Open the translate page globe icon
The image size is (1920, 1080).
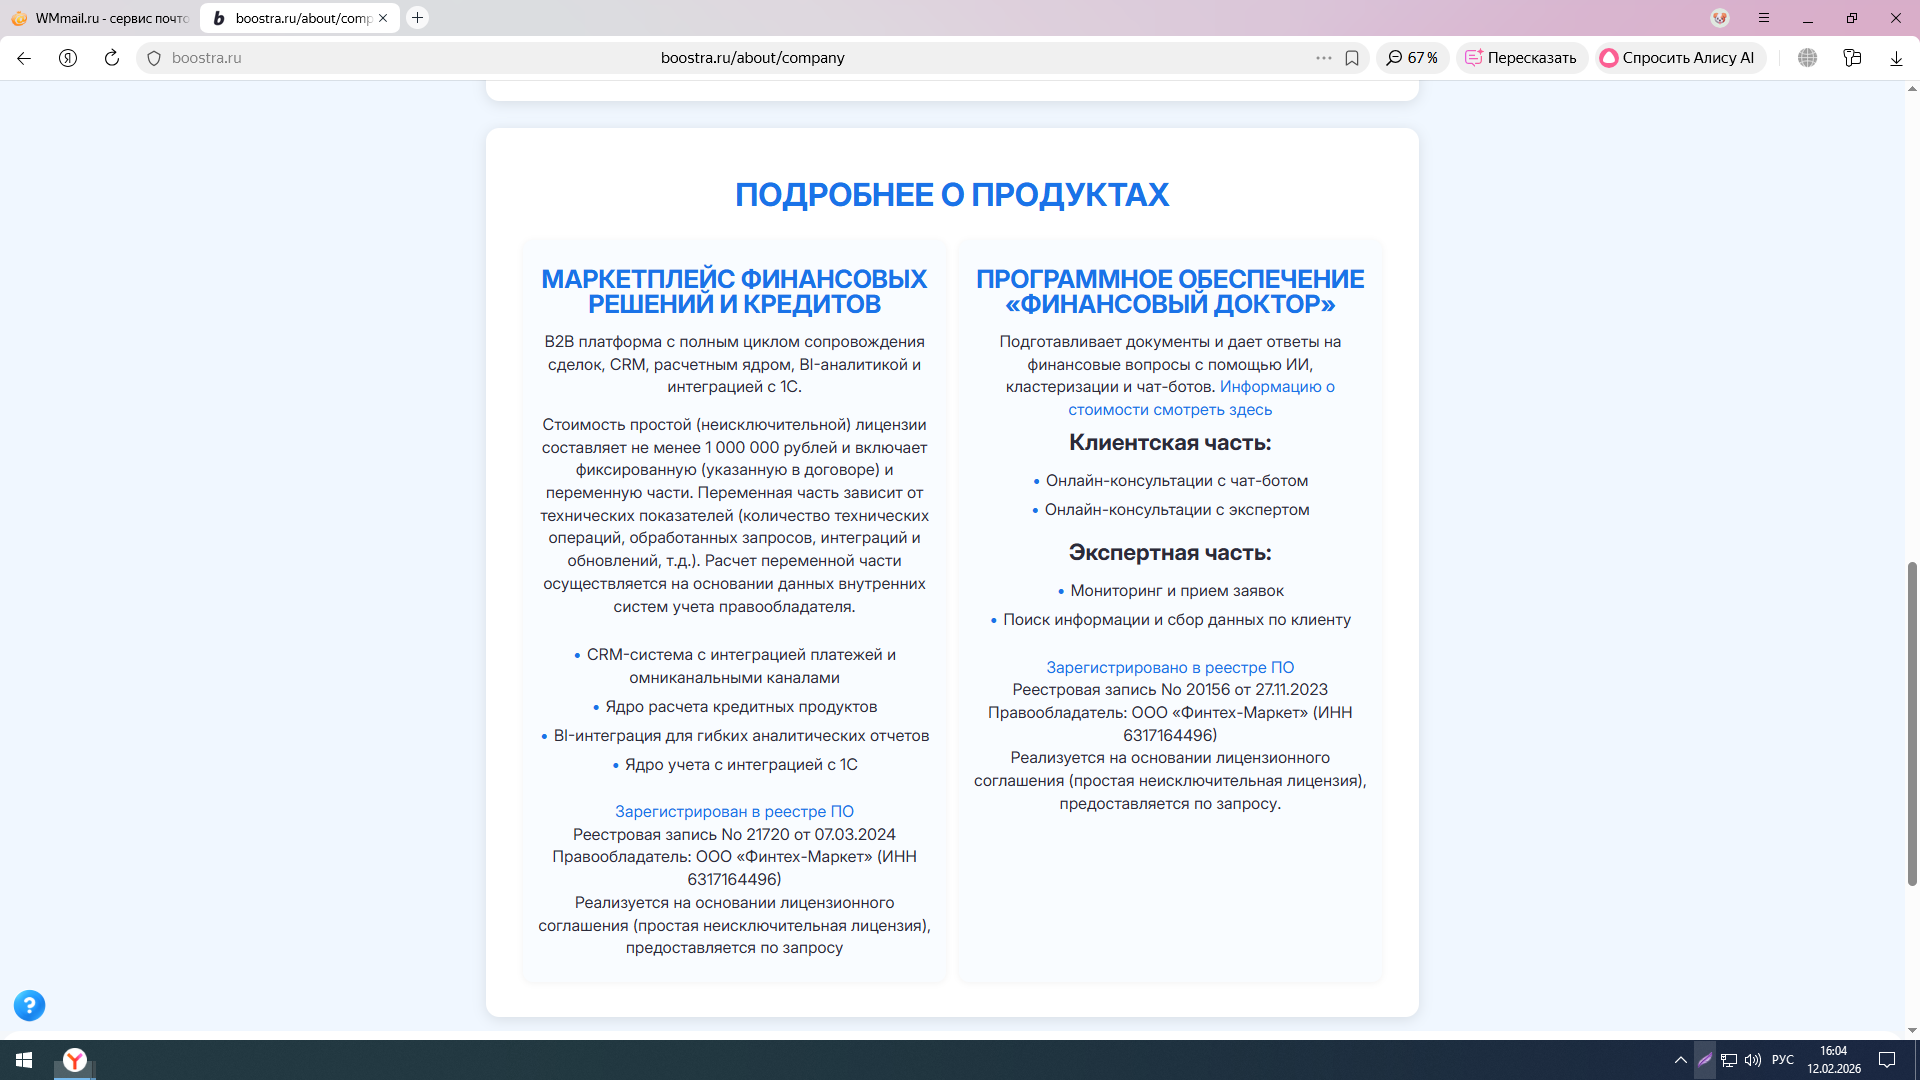pos(1807,58)
